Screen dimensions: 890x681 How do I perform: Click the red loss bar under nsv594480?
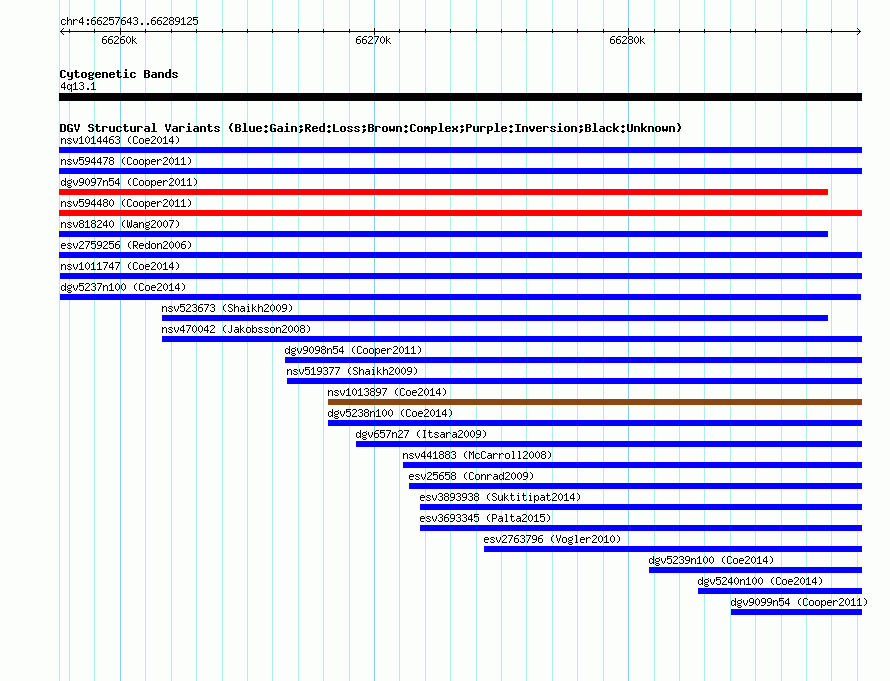(x=460, y=213)
